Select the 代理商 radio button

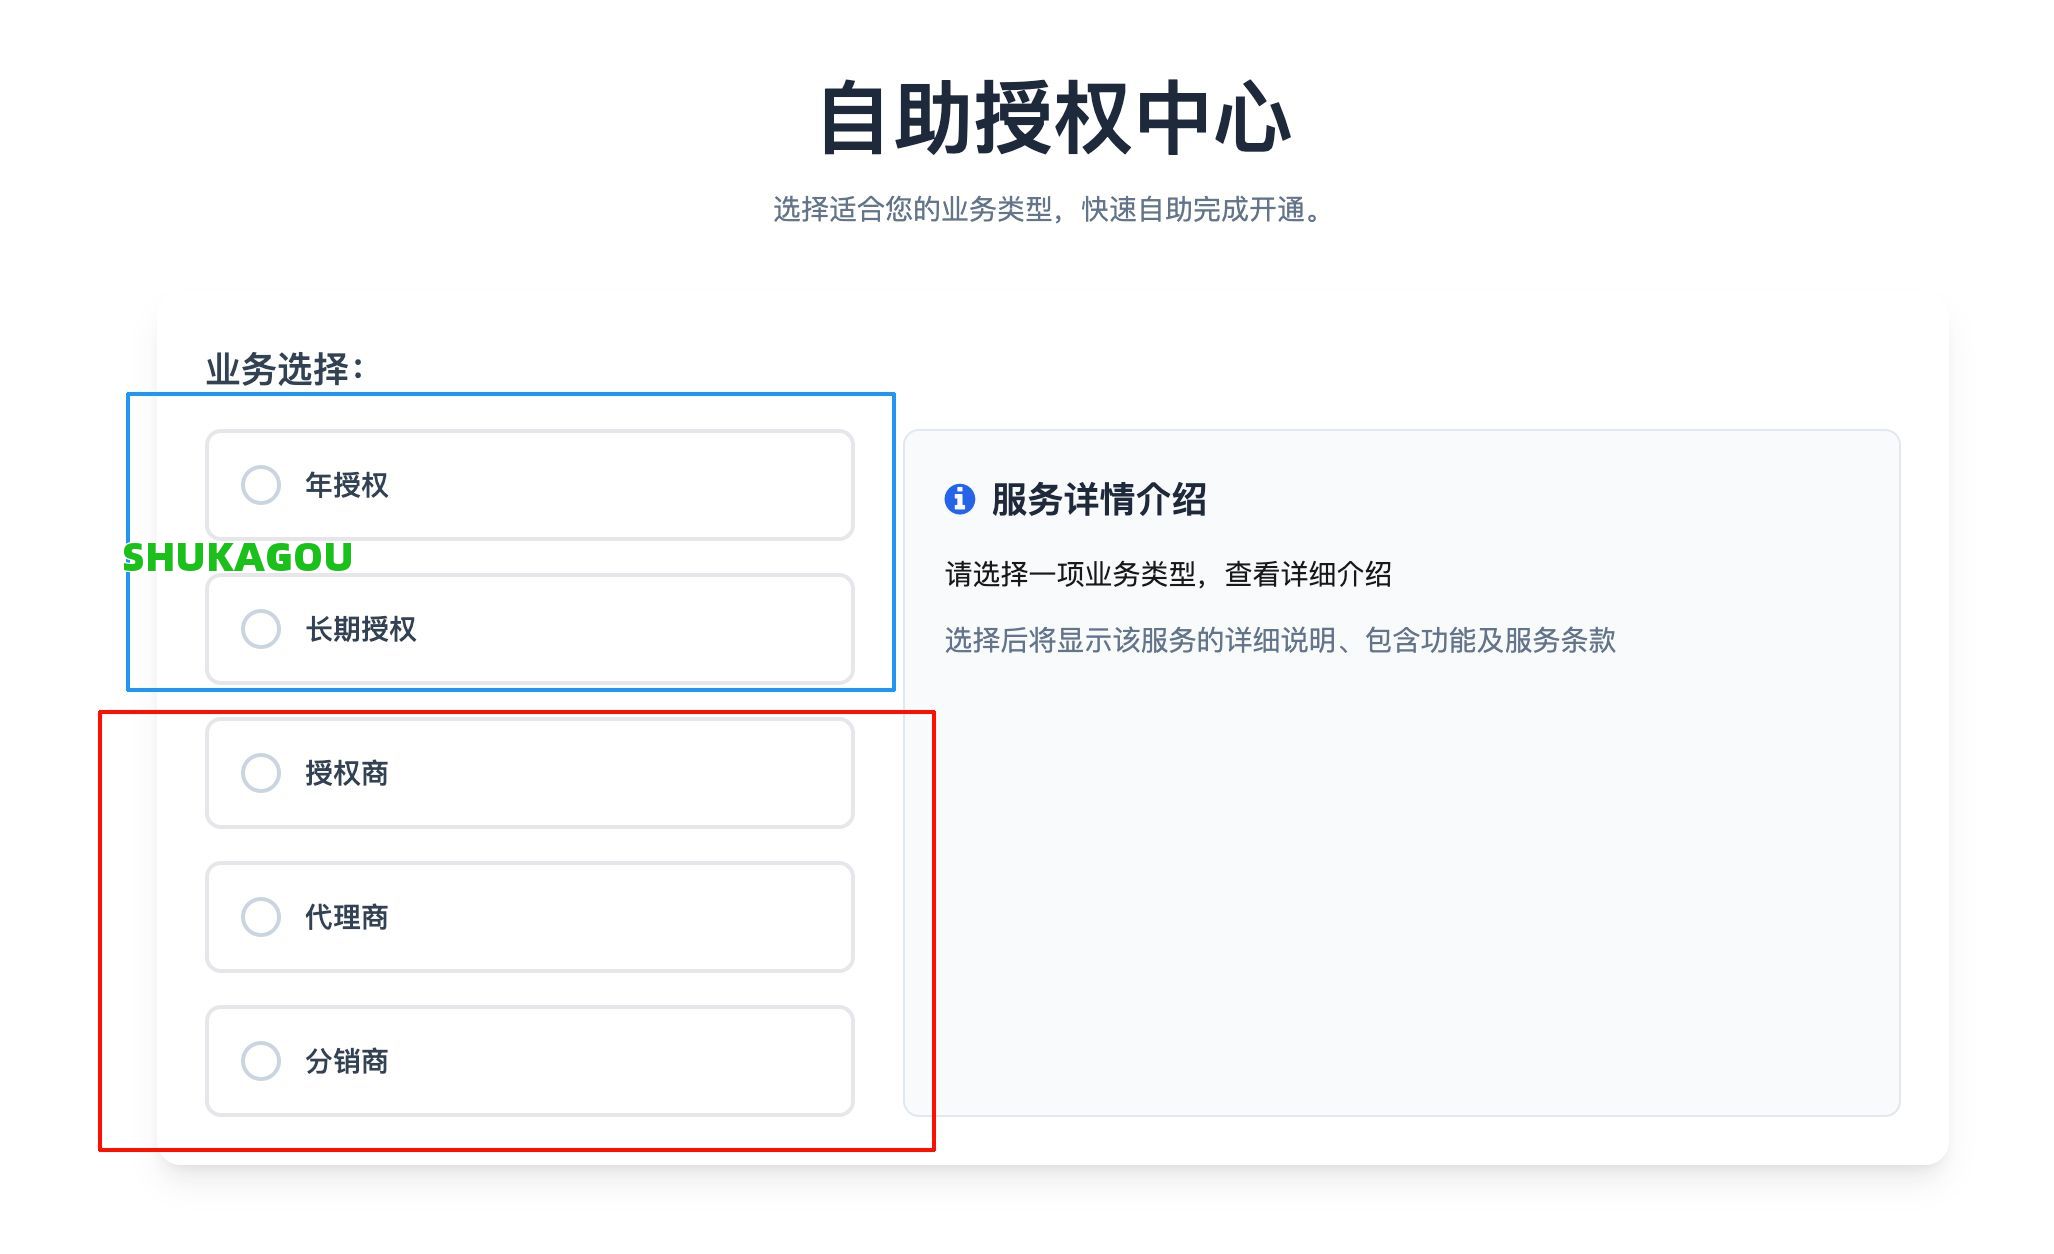coord(262,917)
